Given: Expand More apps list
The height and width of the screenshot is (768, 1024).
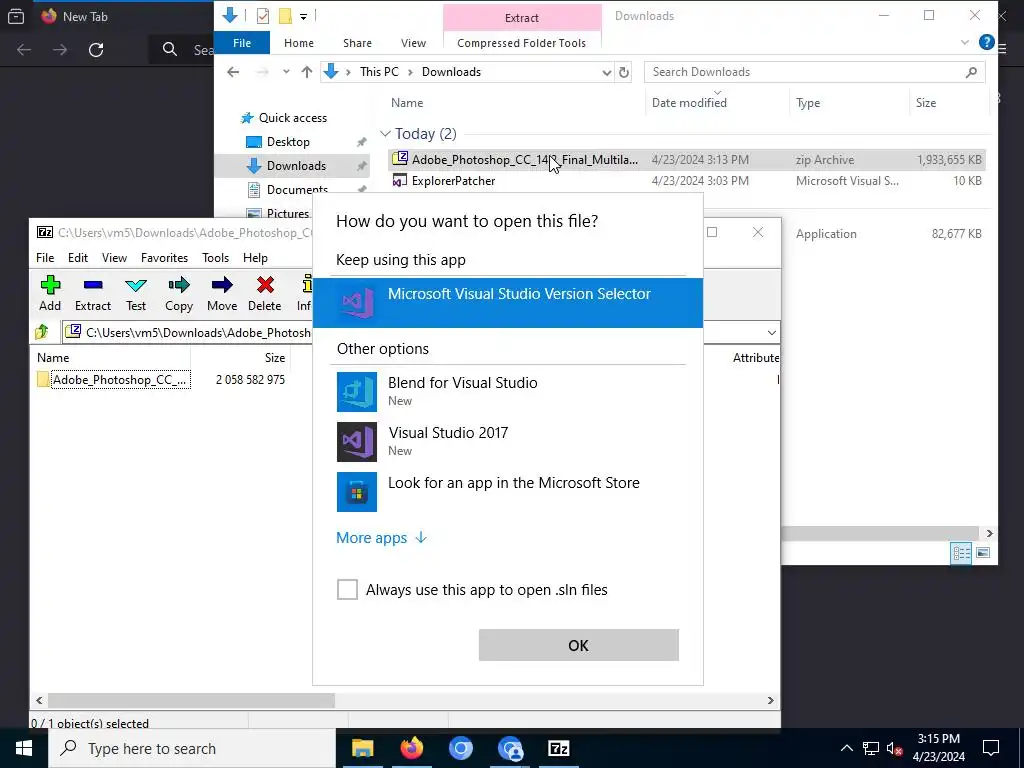Looking at the screenshot, I should click(x=381, y=538).
